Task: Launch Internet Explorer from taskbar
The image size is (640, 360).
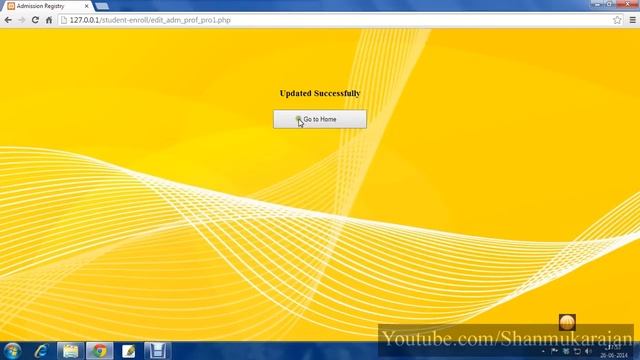Action: tap(41, 351)
